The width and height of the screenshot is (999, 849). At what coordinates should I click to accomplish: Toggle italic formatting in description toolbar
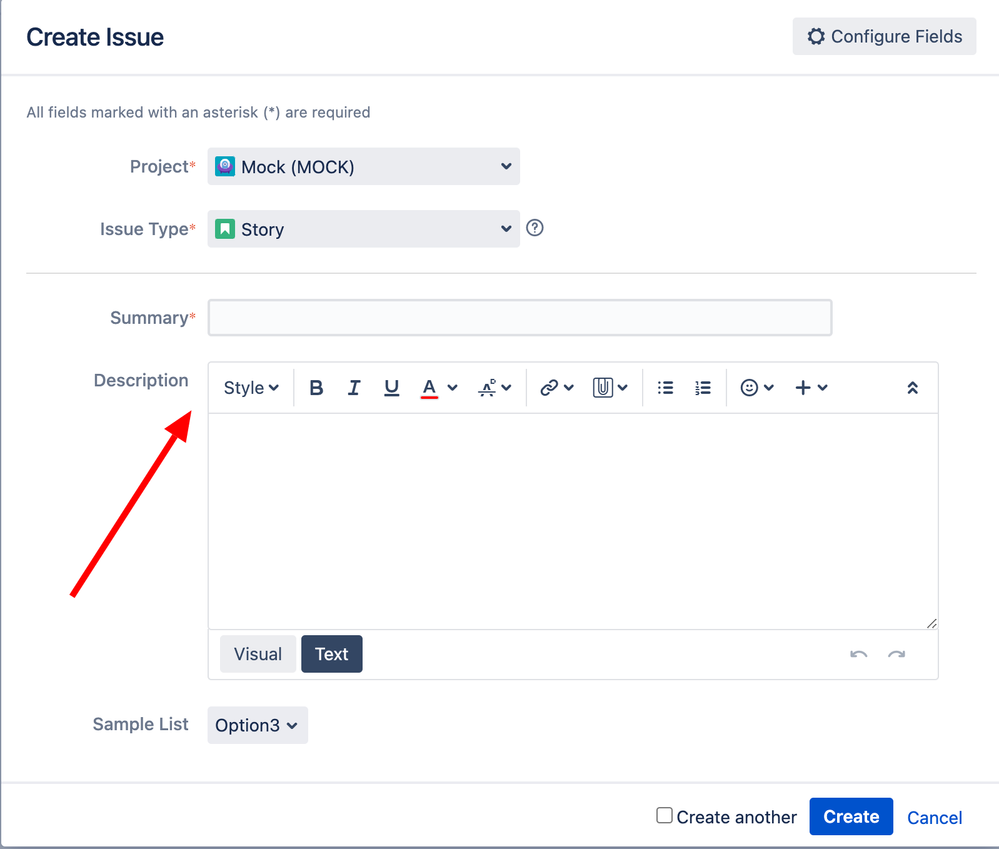pyautogui.click(x=354, y=388)
